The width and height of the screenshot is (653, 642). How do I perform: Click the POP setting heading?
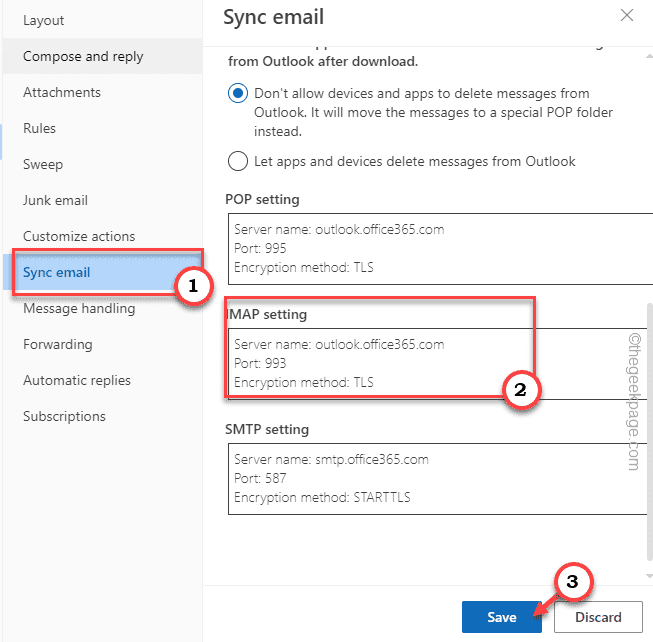pyautogui.click(x=262, y=199)
